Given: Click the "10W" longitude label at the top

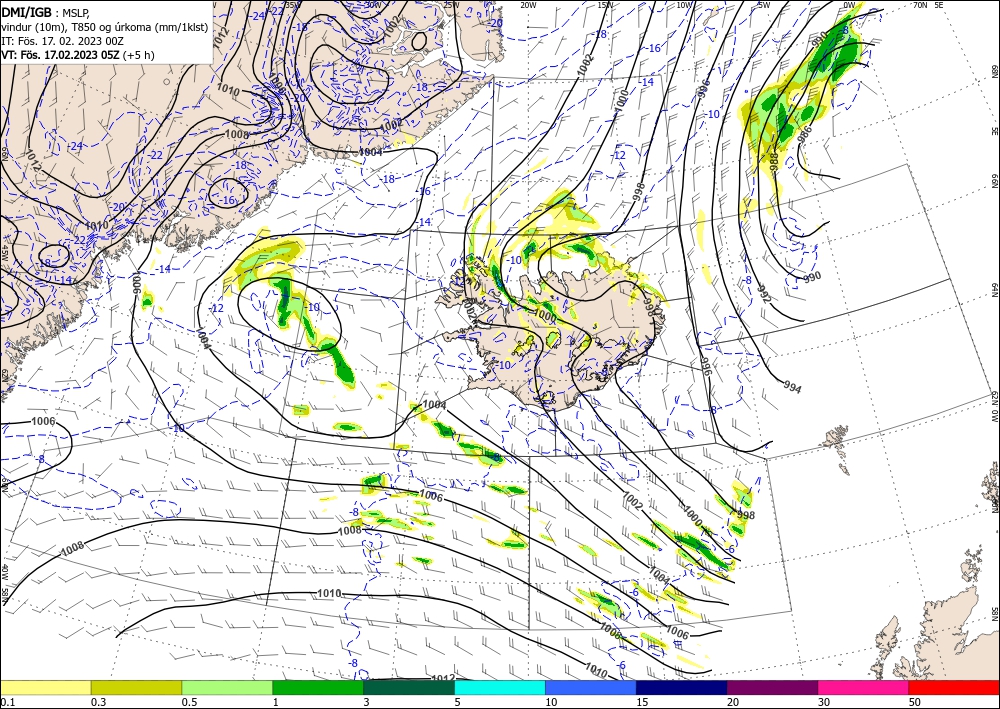Looking at the screenshot, I should pyautogui.click(x=684, y=5).
